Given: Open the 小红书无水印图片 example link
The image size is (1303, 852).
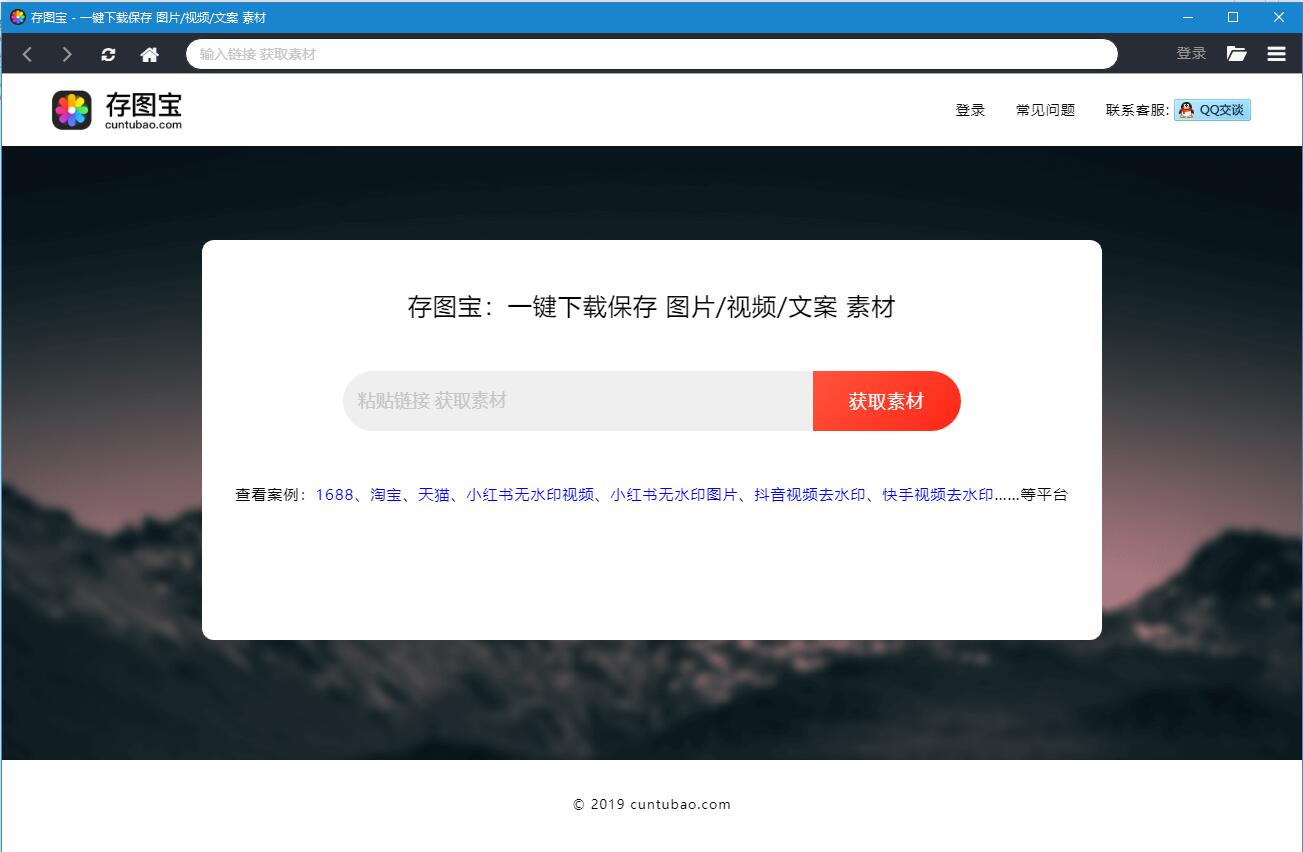Looking at the screenshot, I should point(674,495).
